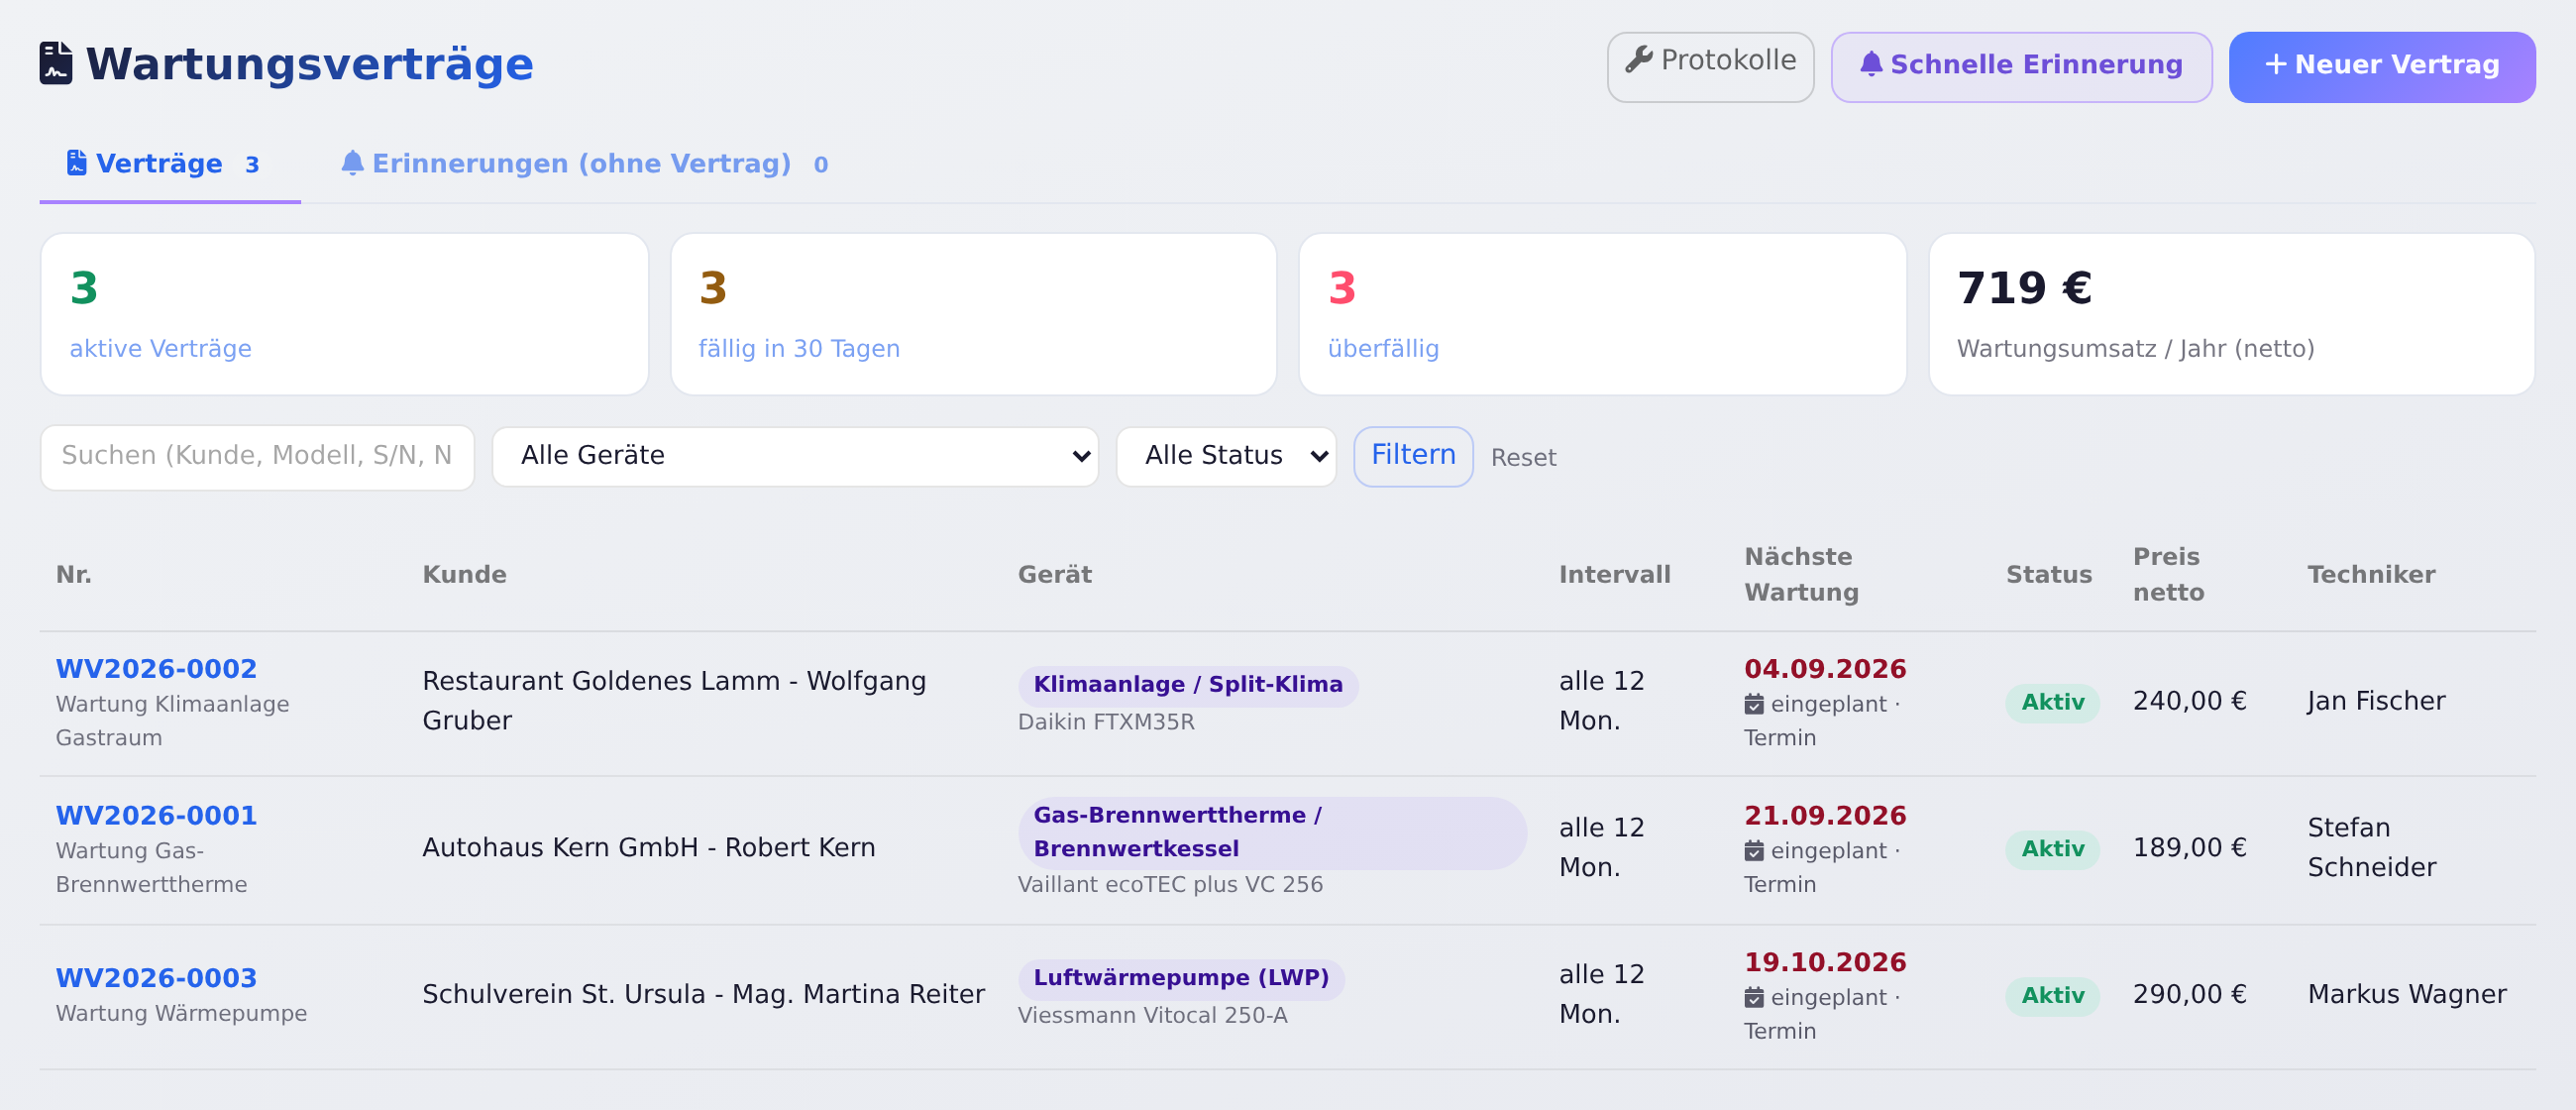
Task: Open the Alle Geräte dropdown
Action: (795, 457)
